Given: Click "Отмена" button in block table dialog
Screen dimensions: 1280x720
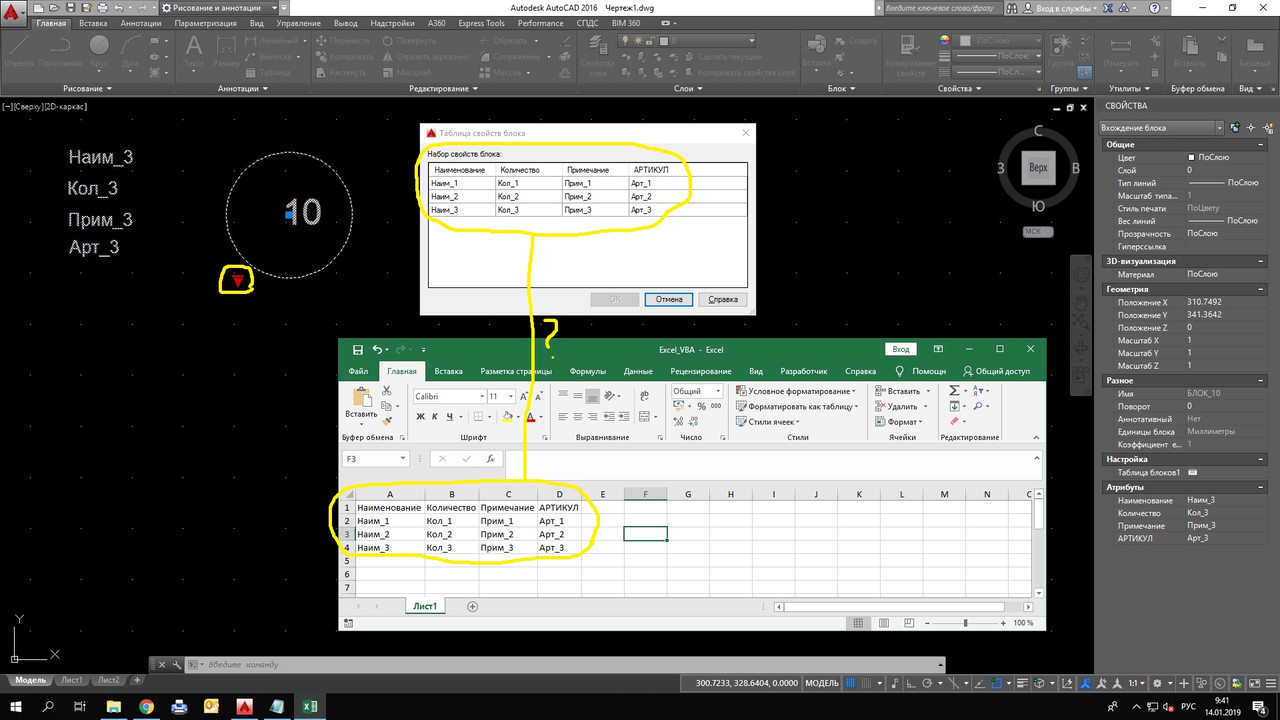Looking at the screenshot, I should (x=669, y=299).
